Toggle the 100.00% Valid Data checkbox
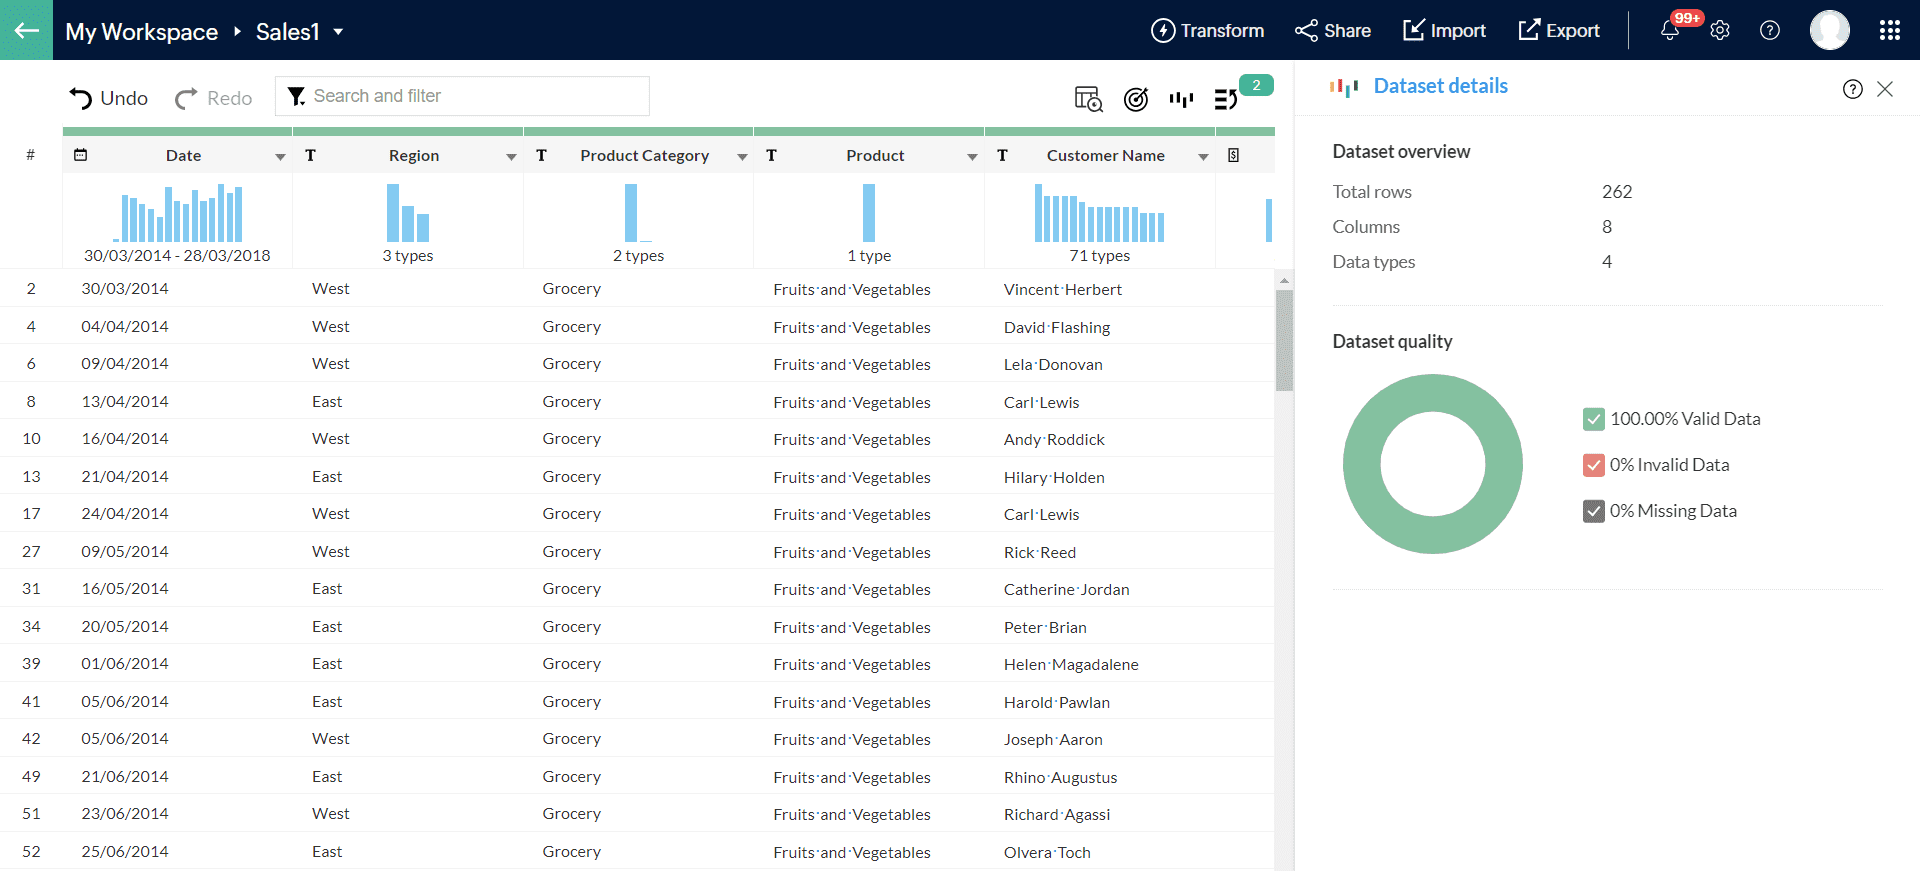The height and width of the screenshot is (871, 1920). (1593, 419)
